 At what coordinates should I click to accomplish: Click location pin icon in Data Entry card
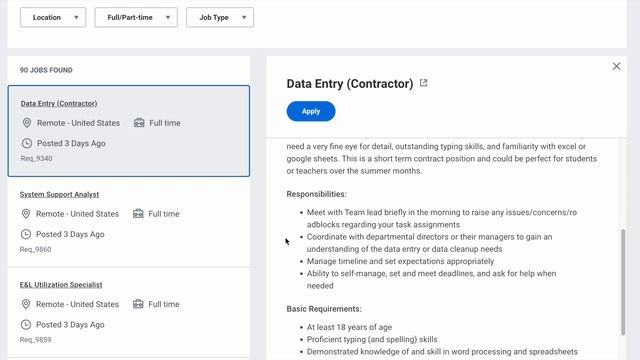click(27, 123)
